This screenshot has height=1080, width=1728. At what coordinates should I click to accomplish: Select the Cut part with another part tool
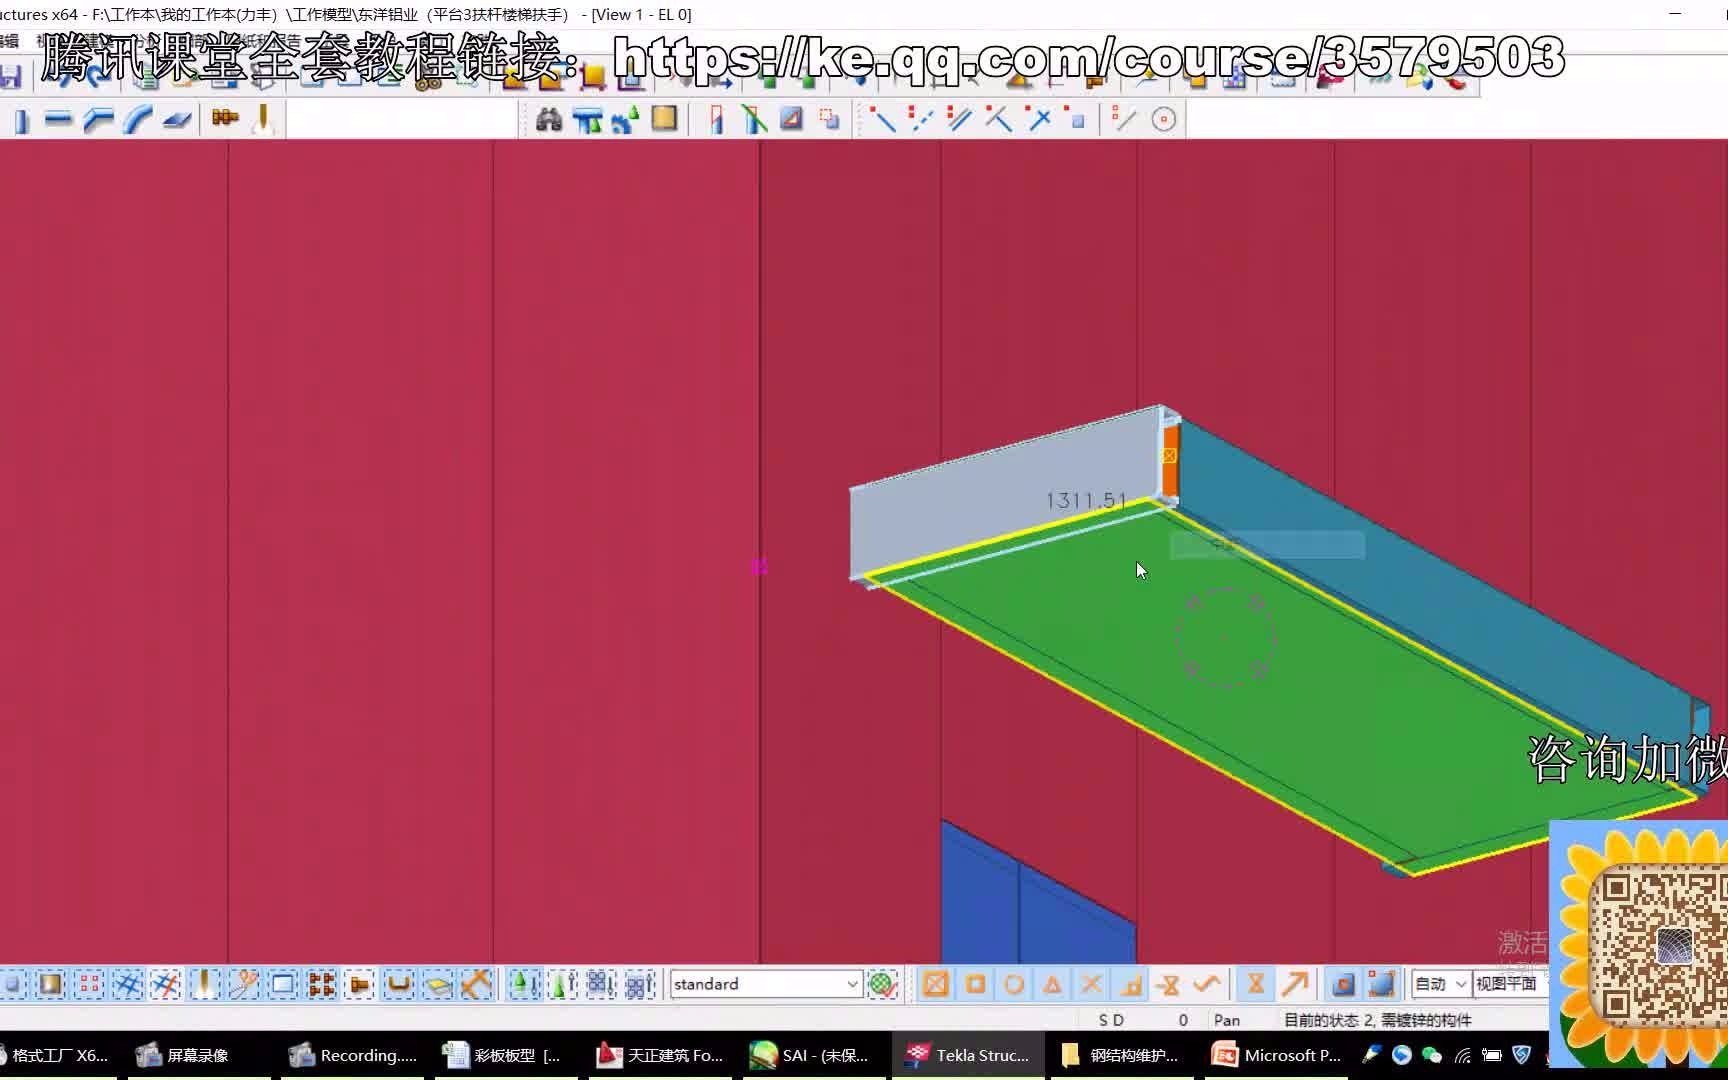pyautogui.click(x=830, y=120)
